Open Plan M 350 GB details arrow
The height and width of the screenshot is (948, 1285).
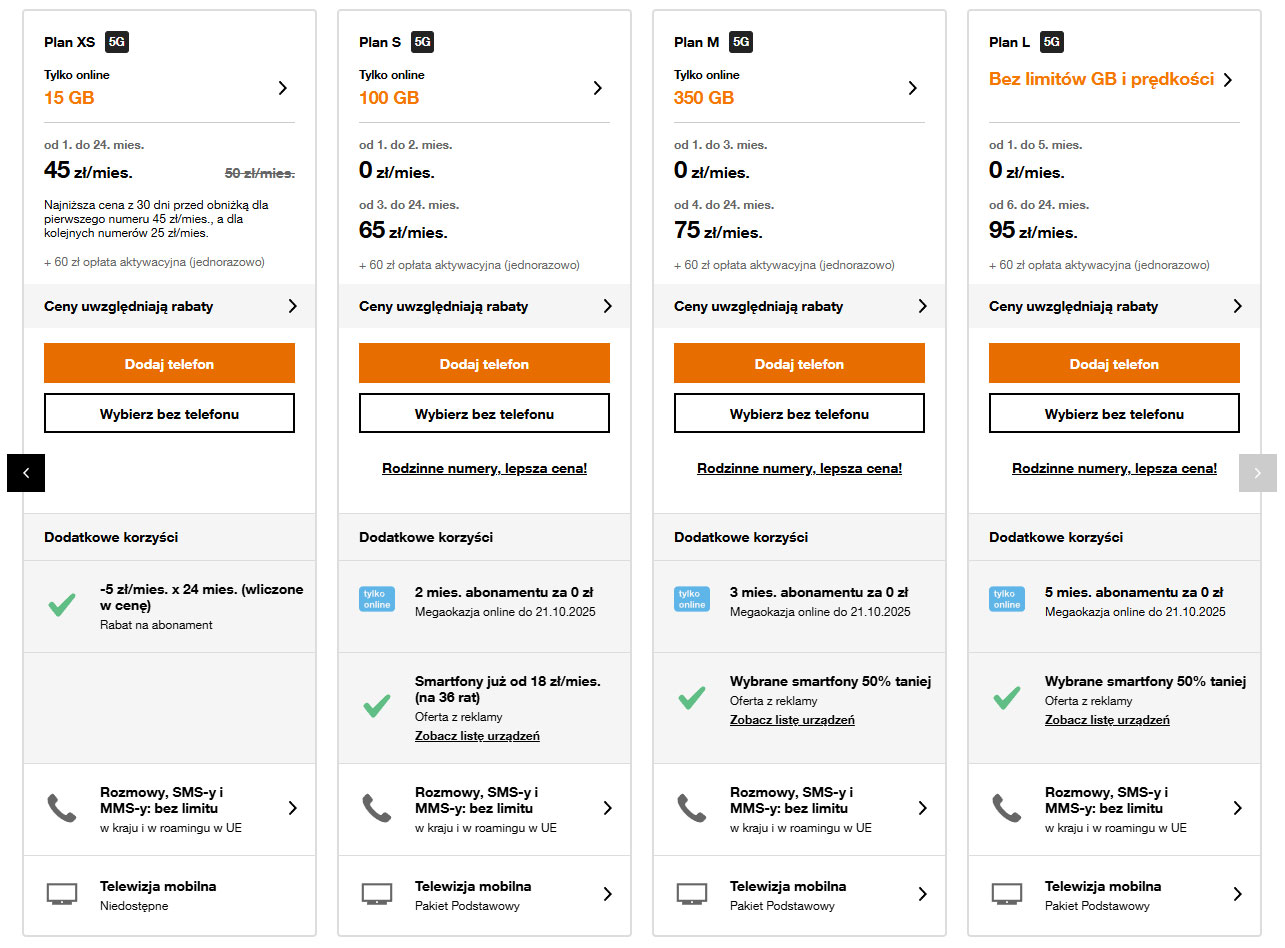pos(912,88)
